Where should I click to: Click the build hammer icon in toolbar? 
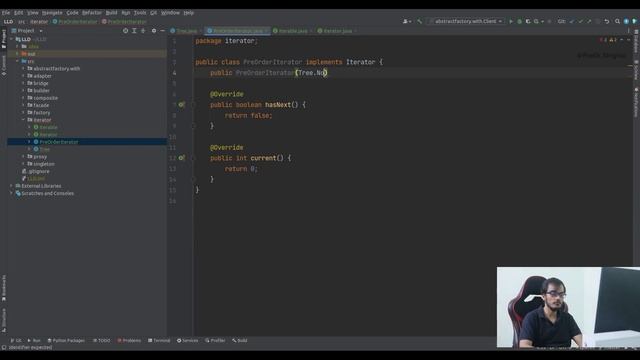point(419,21)
